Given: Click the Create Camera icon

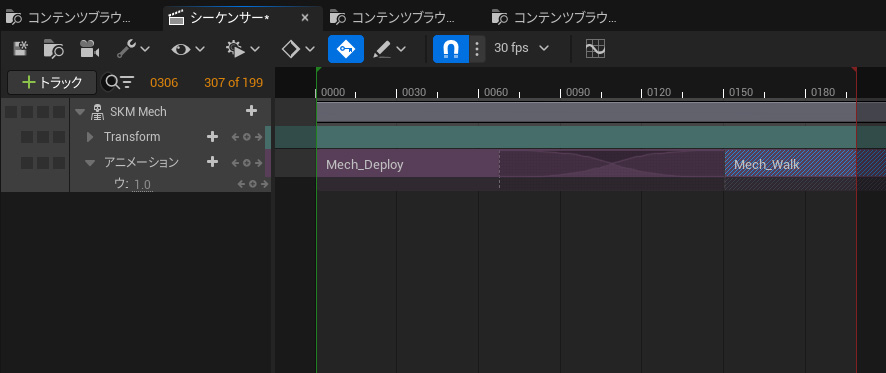Looking at the screenshot, I should point(89,49).
